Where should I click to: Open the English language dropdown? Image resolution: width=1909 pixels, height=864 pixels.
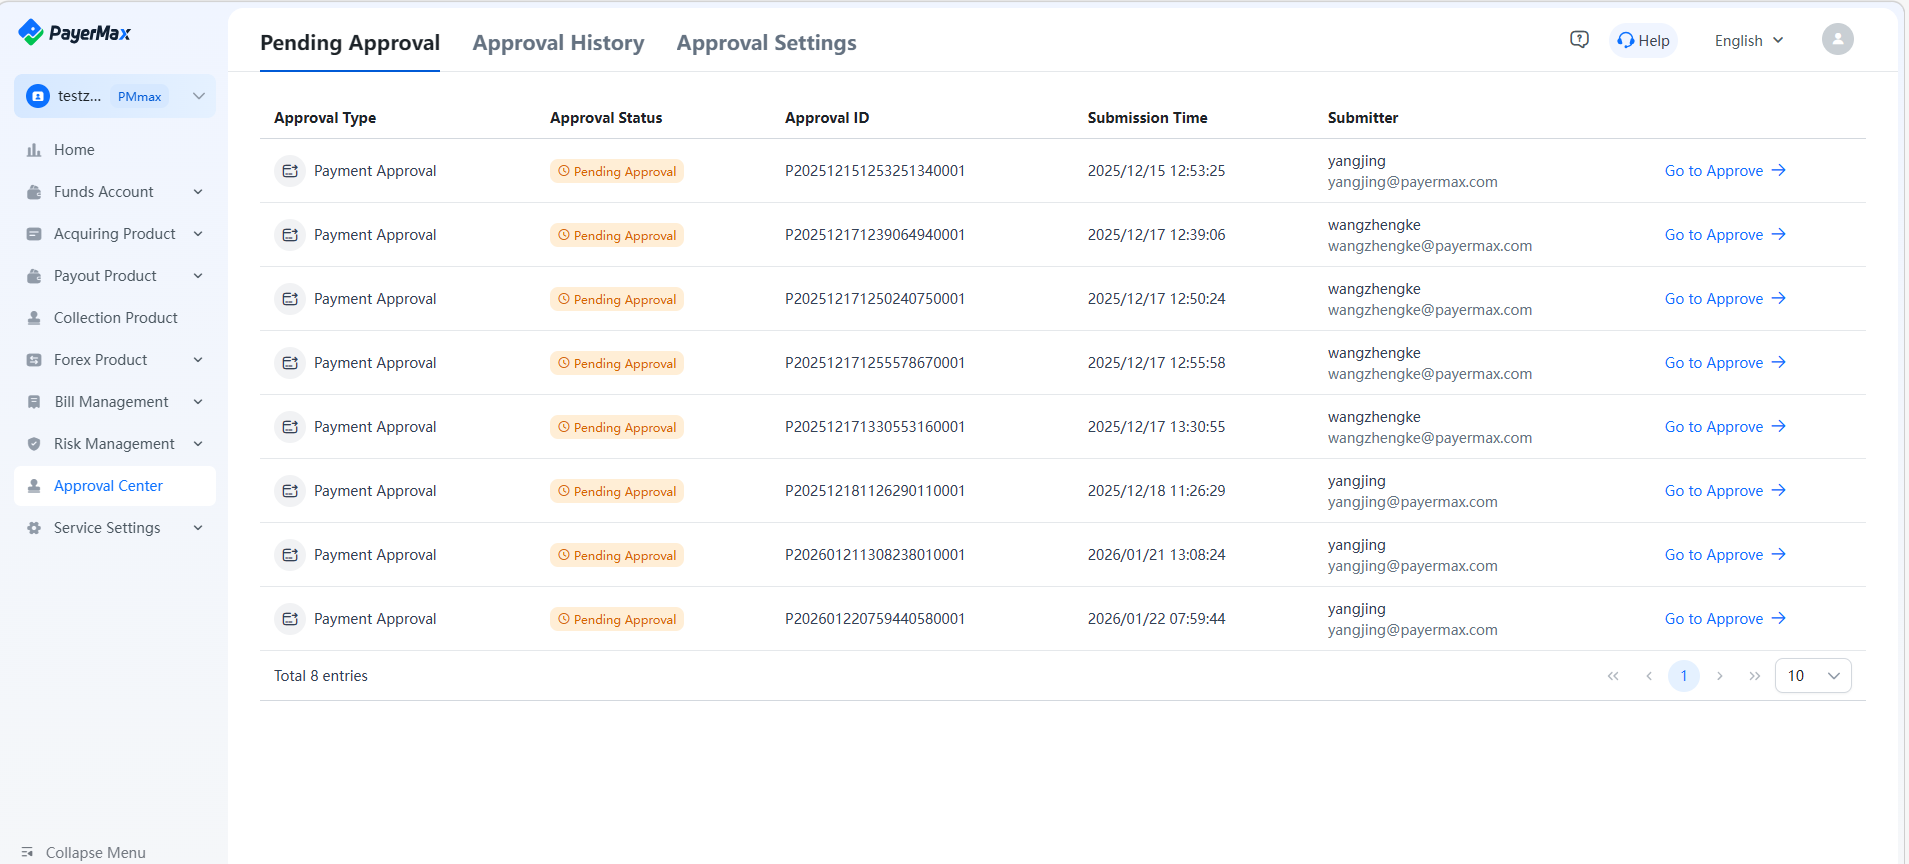coord(1748,41)
